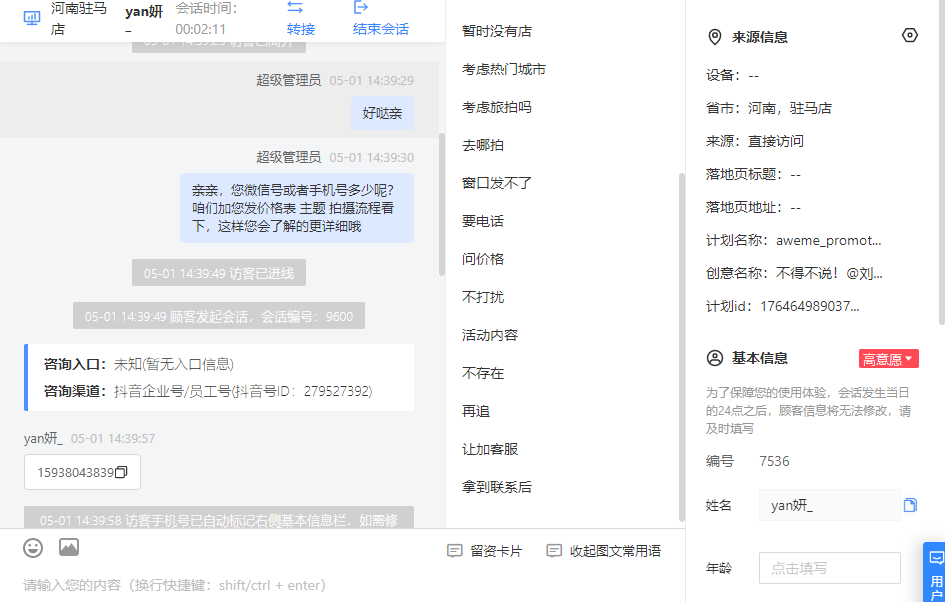This screenshot has height=602, width=945.
Task: Click the person icon beside 基本信息
Action: (x=714, y=358)
